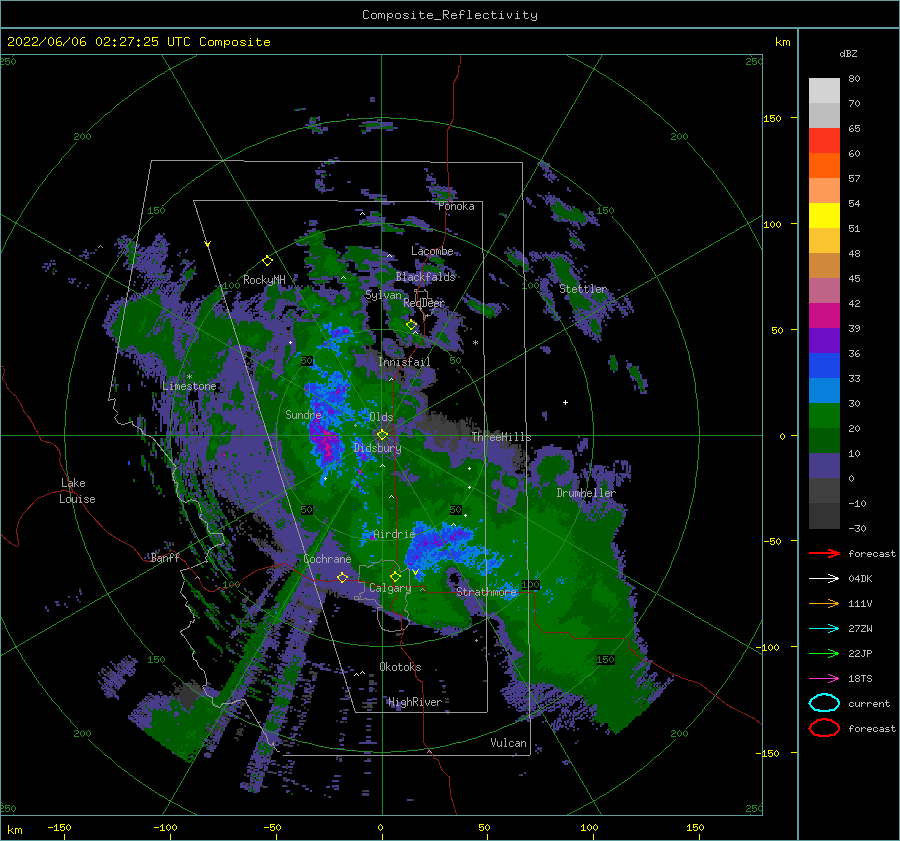The width and height of the screenshot is (900, 841).
Task: Click the white asterisk marker east of RedDeer
Action: point(475,343)
